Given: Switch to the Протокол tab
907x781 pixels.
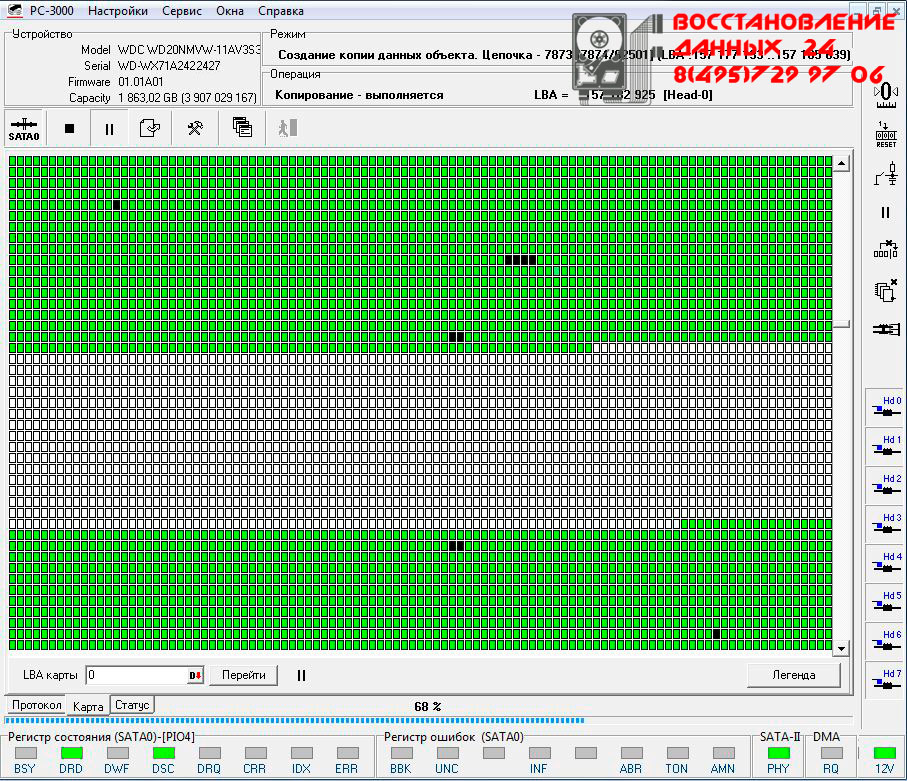Looking at the screenshot, I should pos(37,705).
